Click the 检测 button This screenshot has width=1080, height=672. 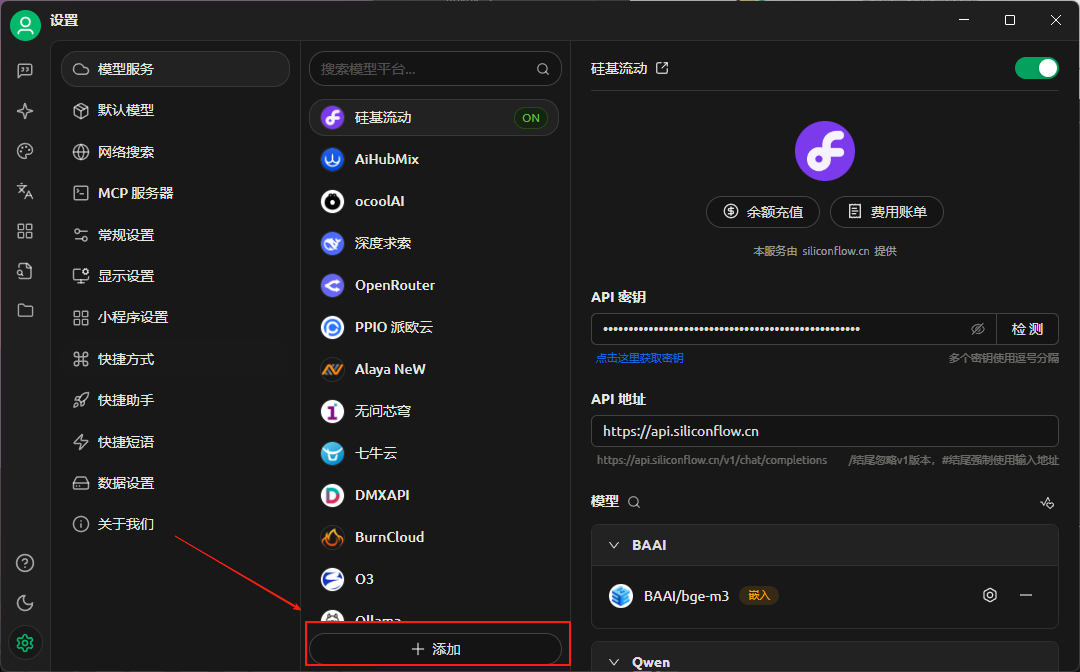click(x=1027, y=329)
